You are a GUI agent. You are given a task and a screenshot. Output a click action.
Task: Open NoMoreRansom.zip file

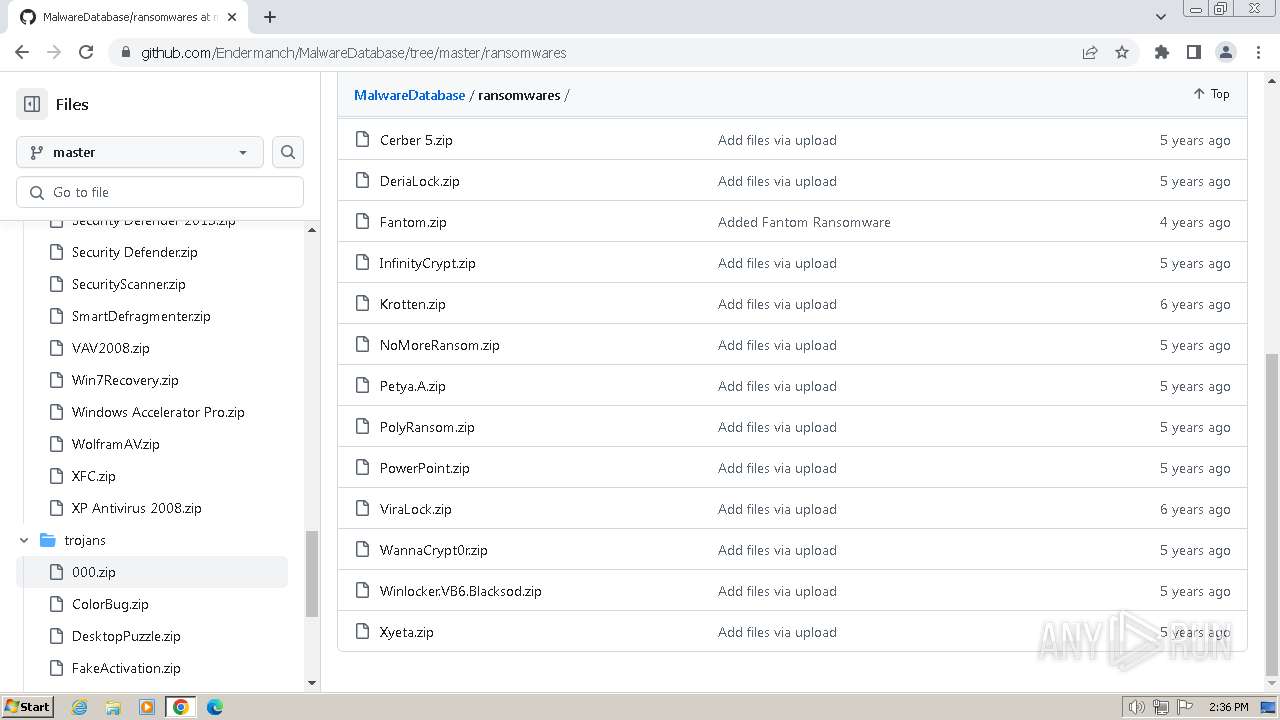click(440, 345)
